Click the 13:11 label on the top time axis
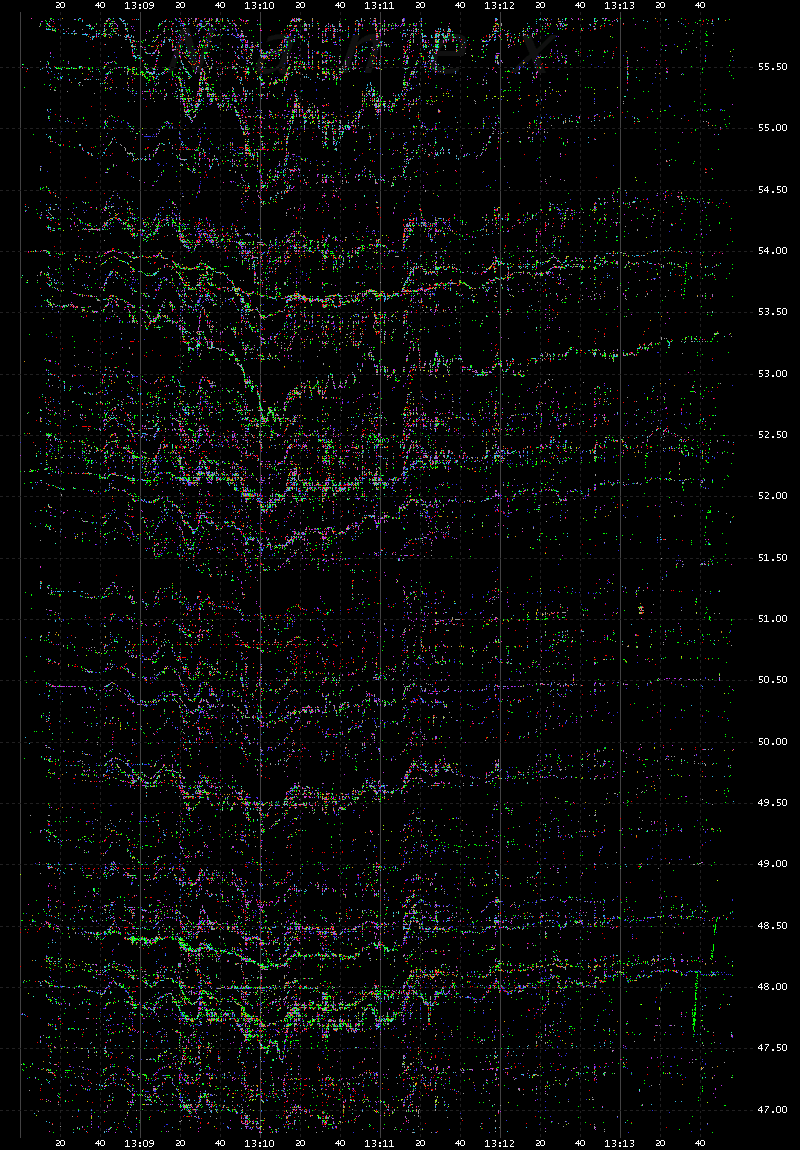The height and width of the screenshot is (1150, 800). coord(380,5)
